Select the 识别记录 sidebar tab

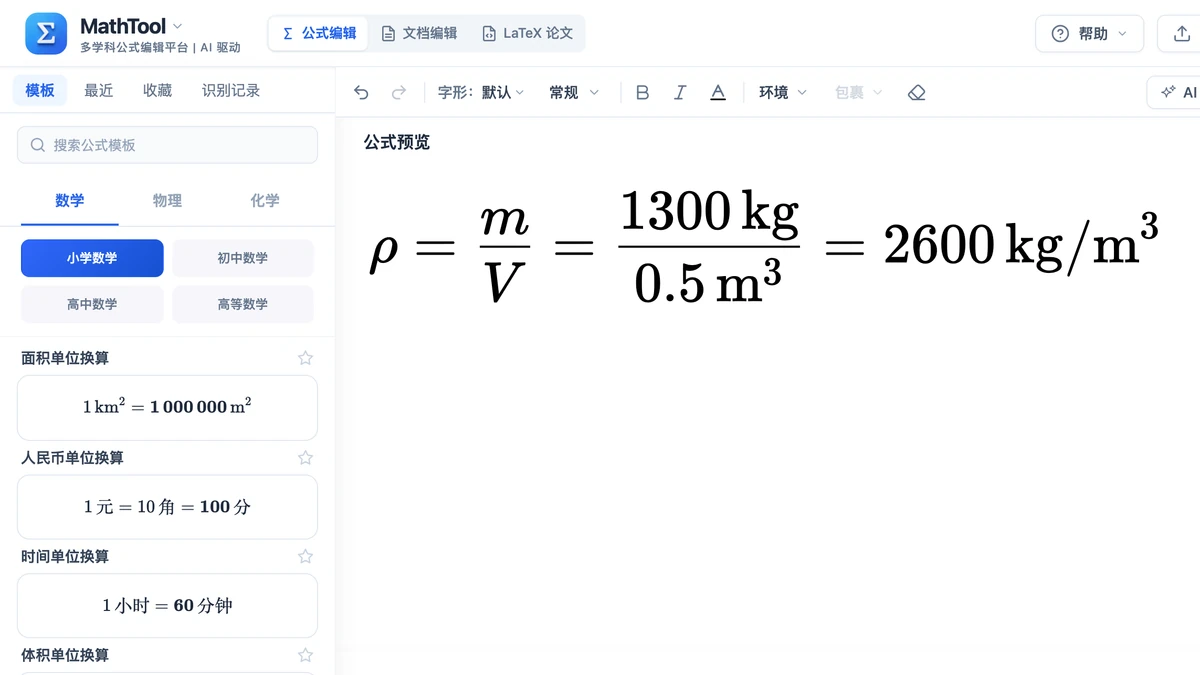(x=231, y=90)
